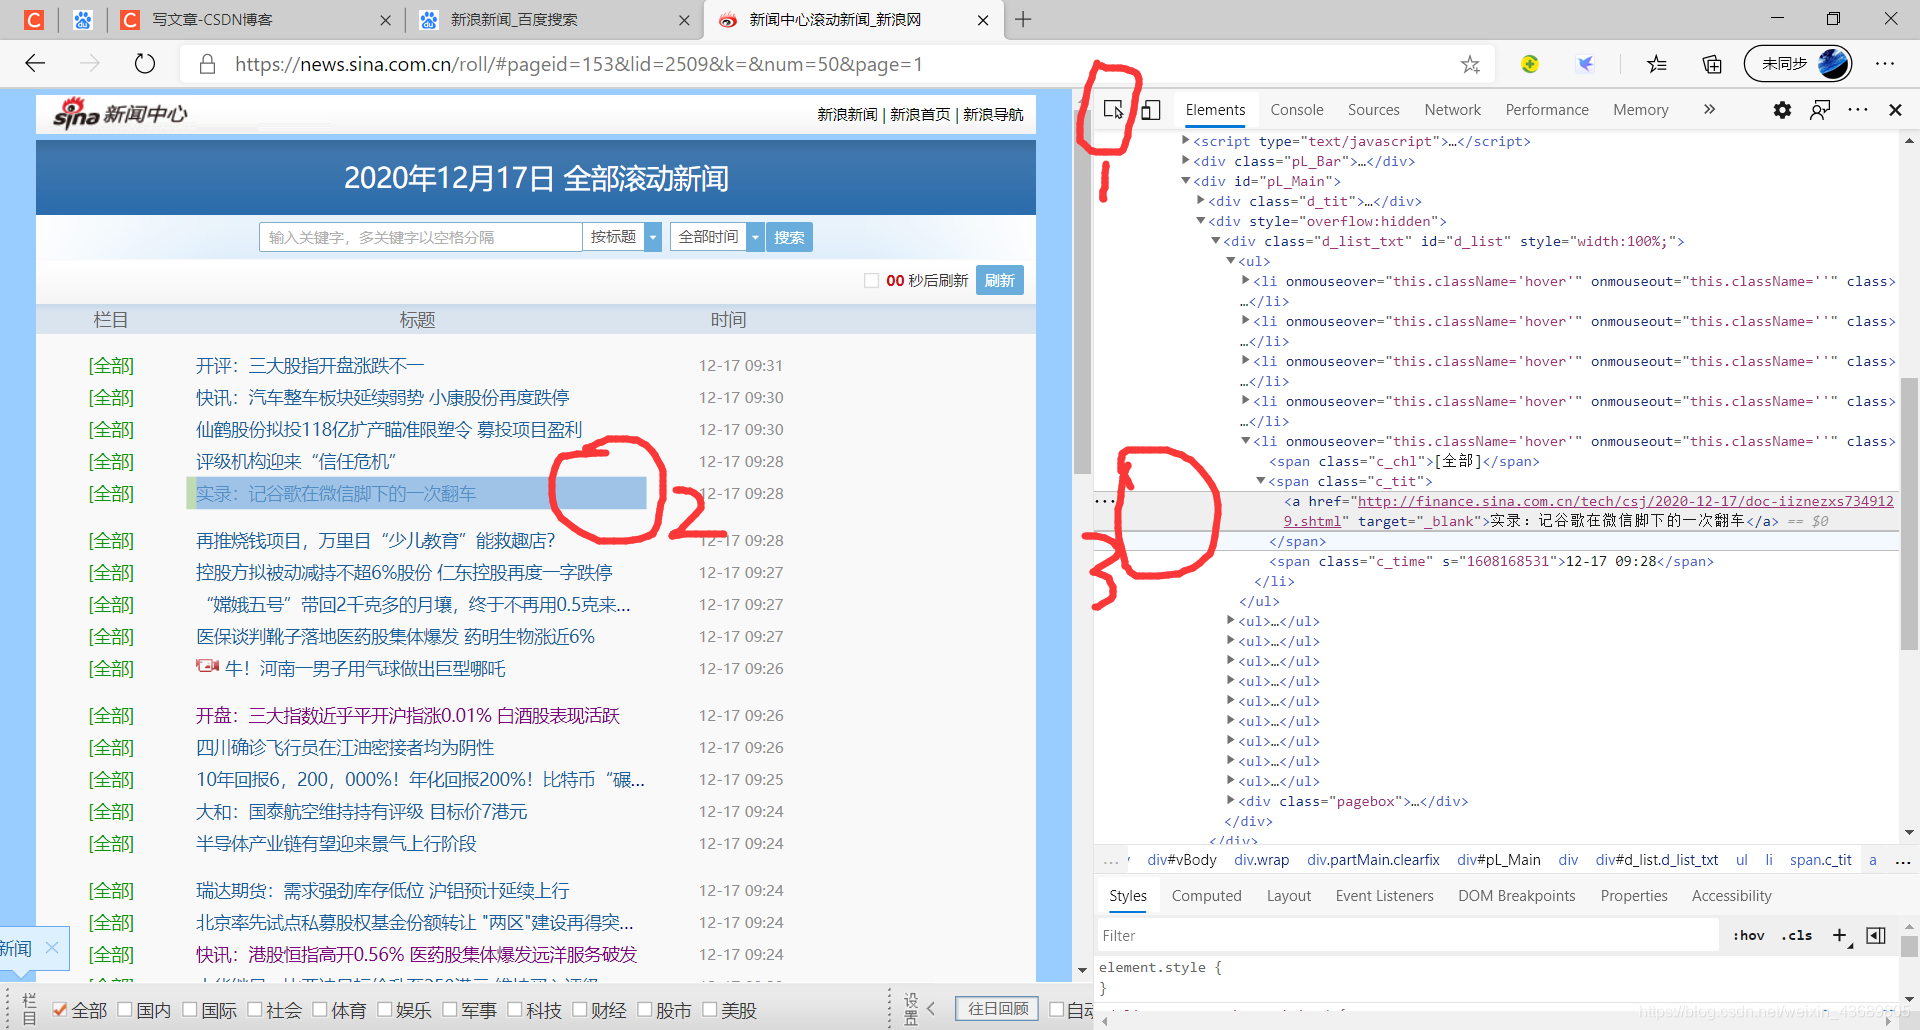The height and width of the screenshot is (1030, 1920).
Task: Open the 评级机构迎来“信任危机” news link
Action: [x=296, y=462]
